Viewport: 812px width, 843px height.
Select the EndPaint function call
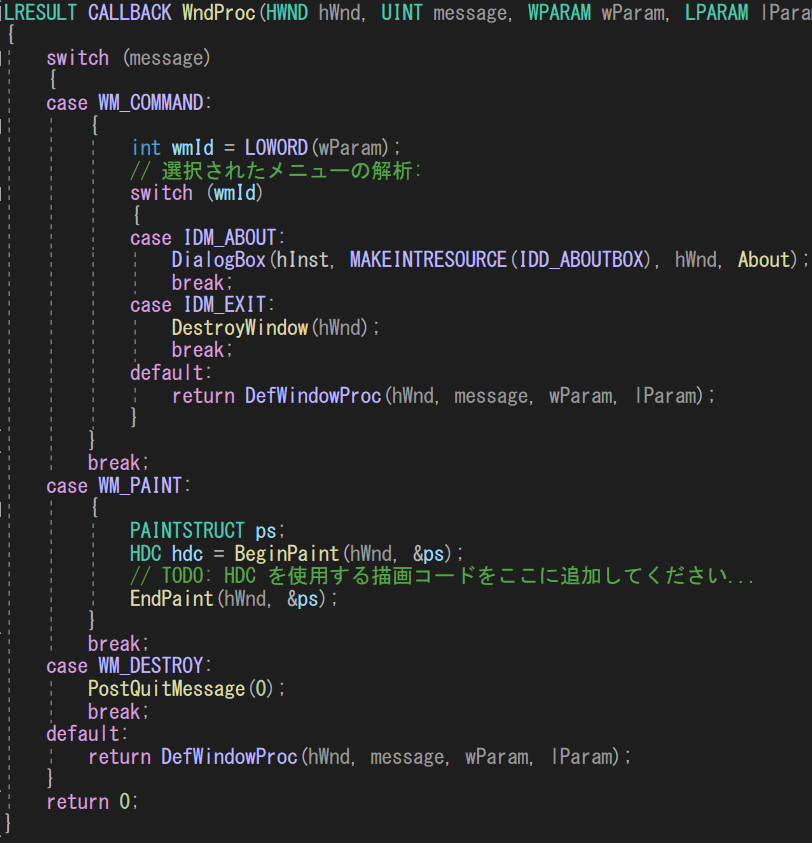point(172,598)
